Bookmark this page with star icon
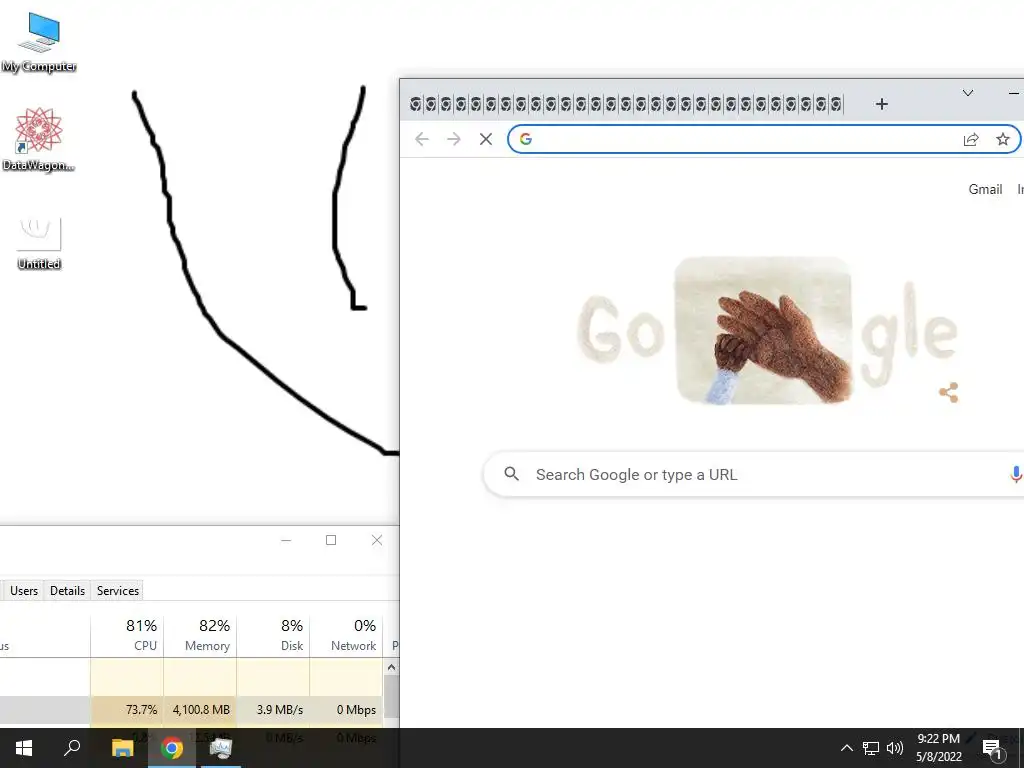Image resolution: width=1024 pixels, height=768 pixels. click(1002, 139)
